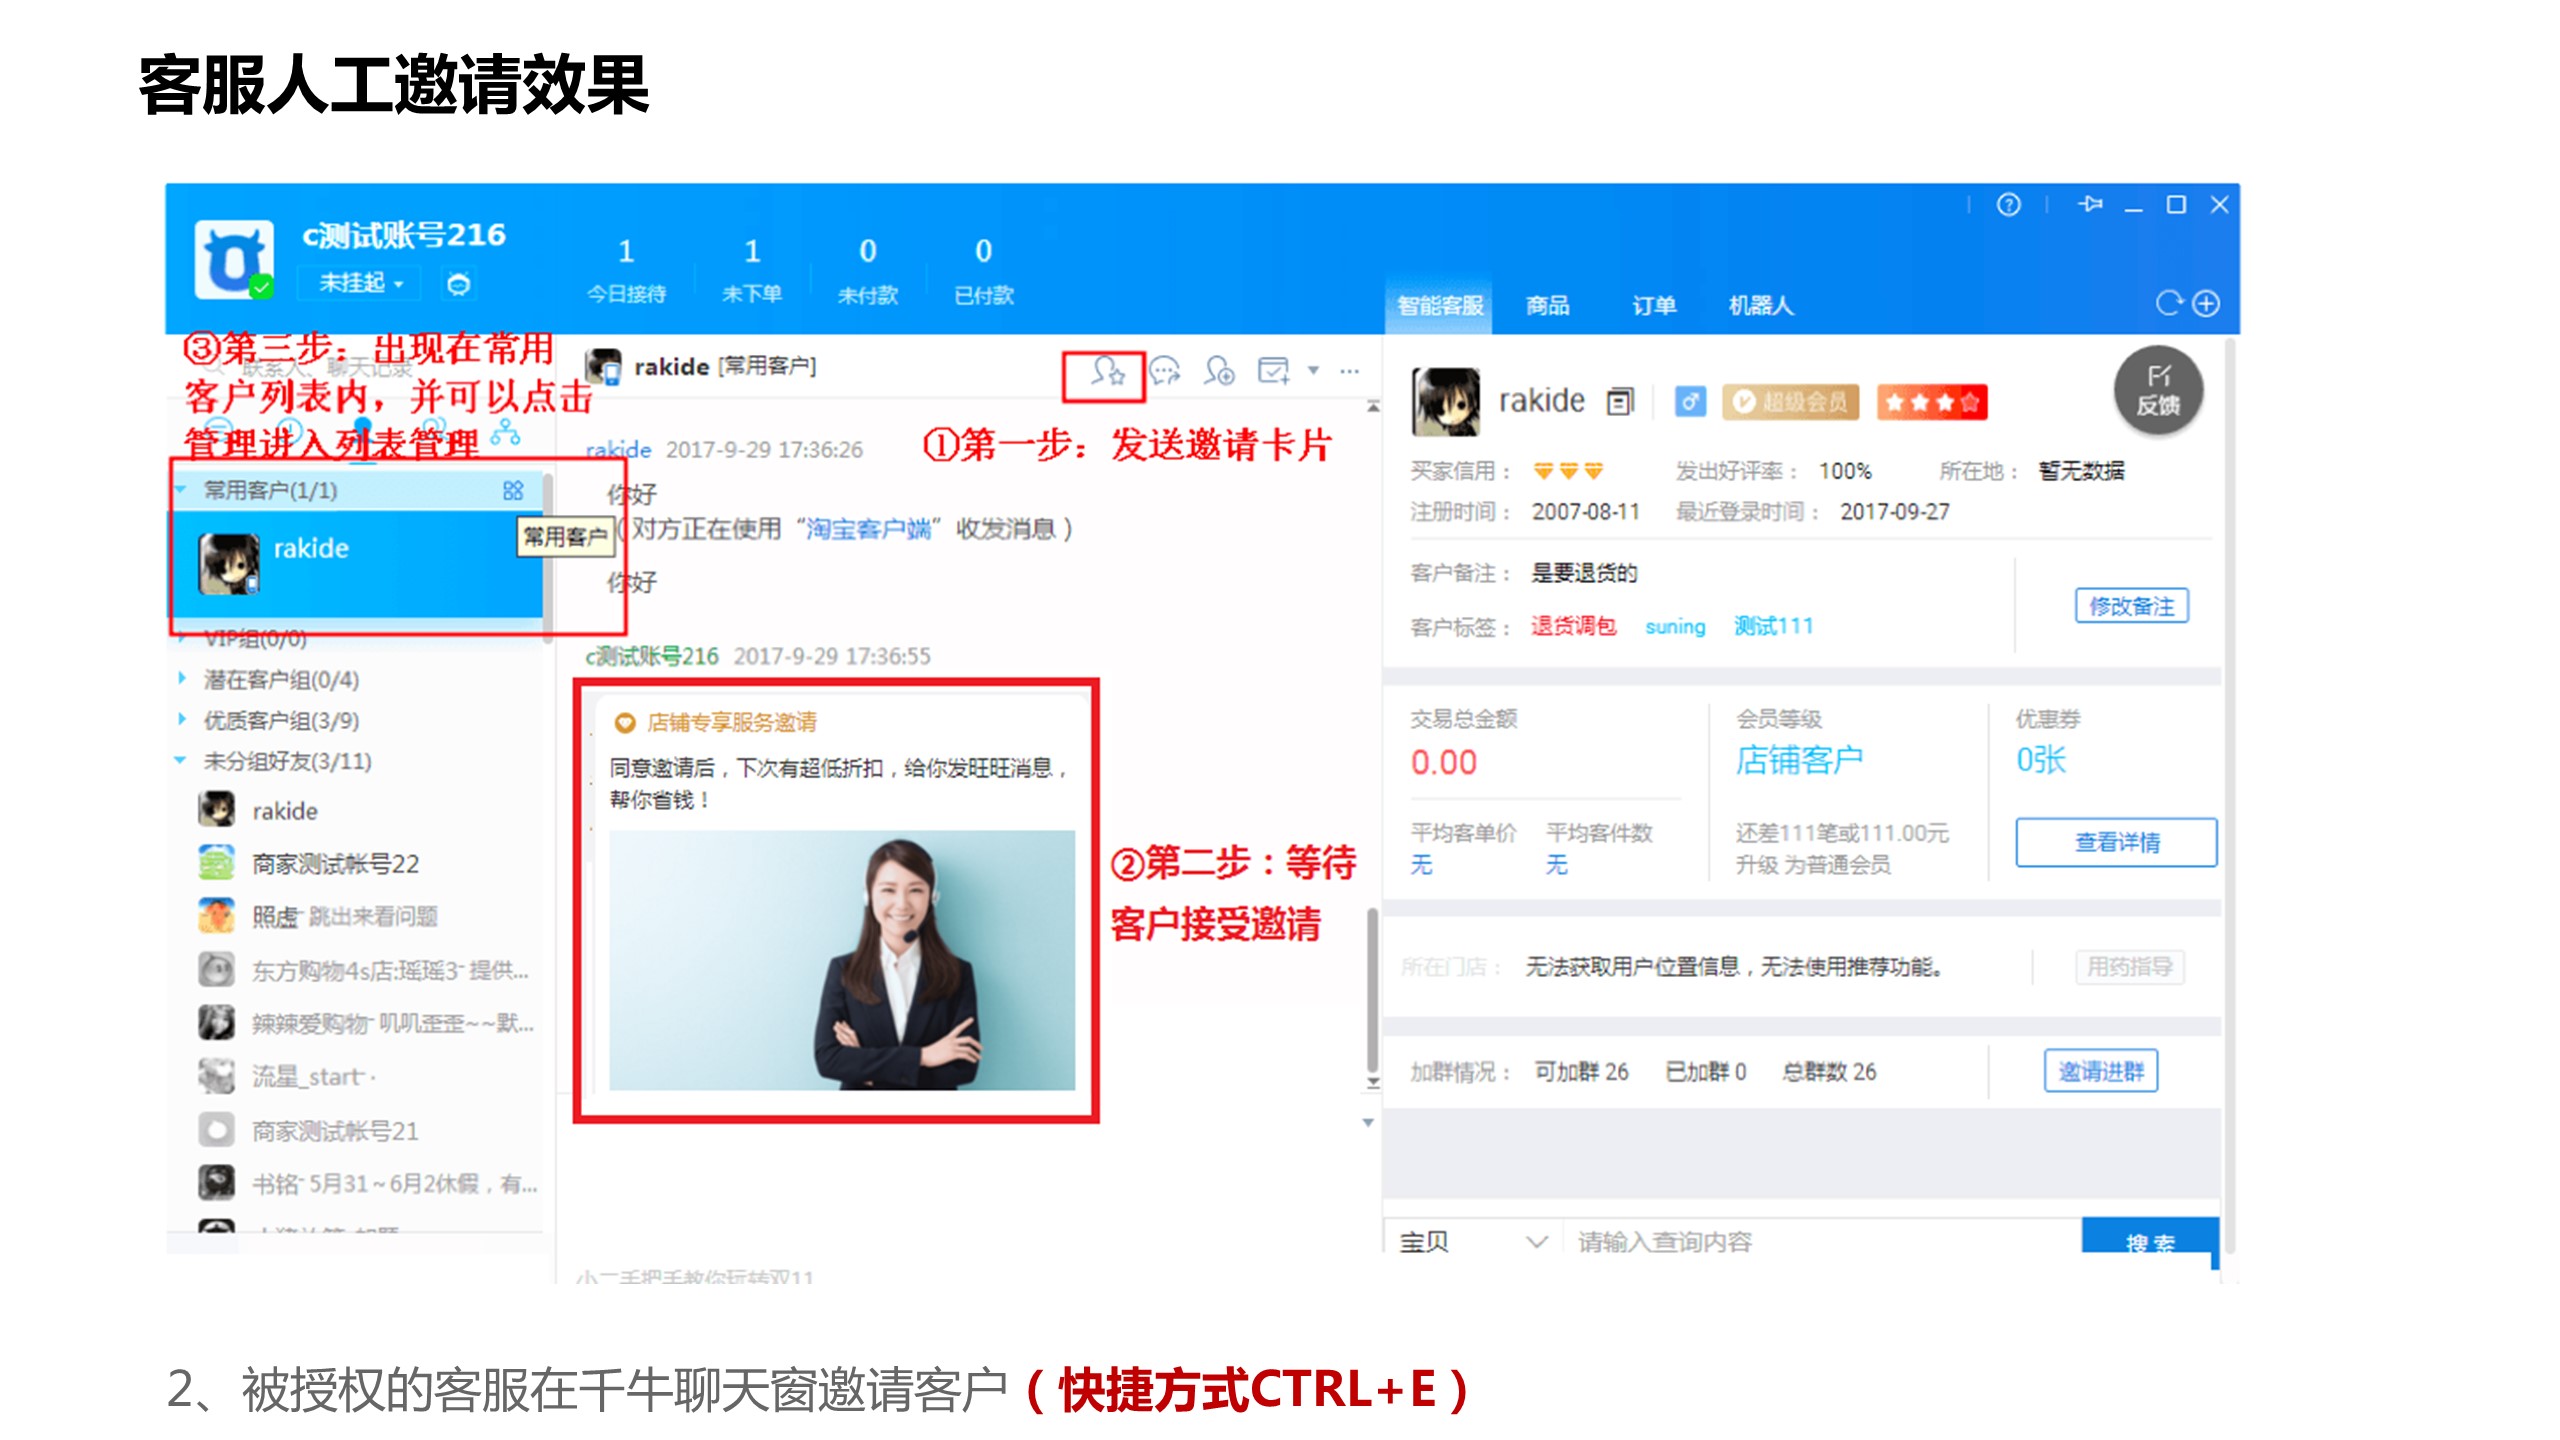Viewport: 2560px width, 1440px height.
Task: Click the add-to-frequent-customers star icon
Action: point(1106,372)
